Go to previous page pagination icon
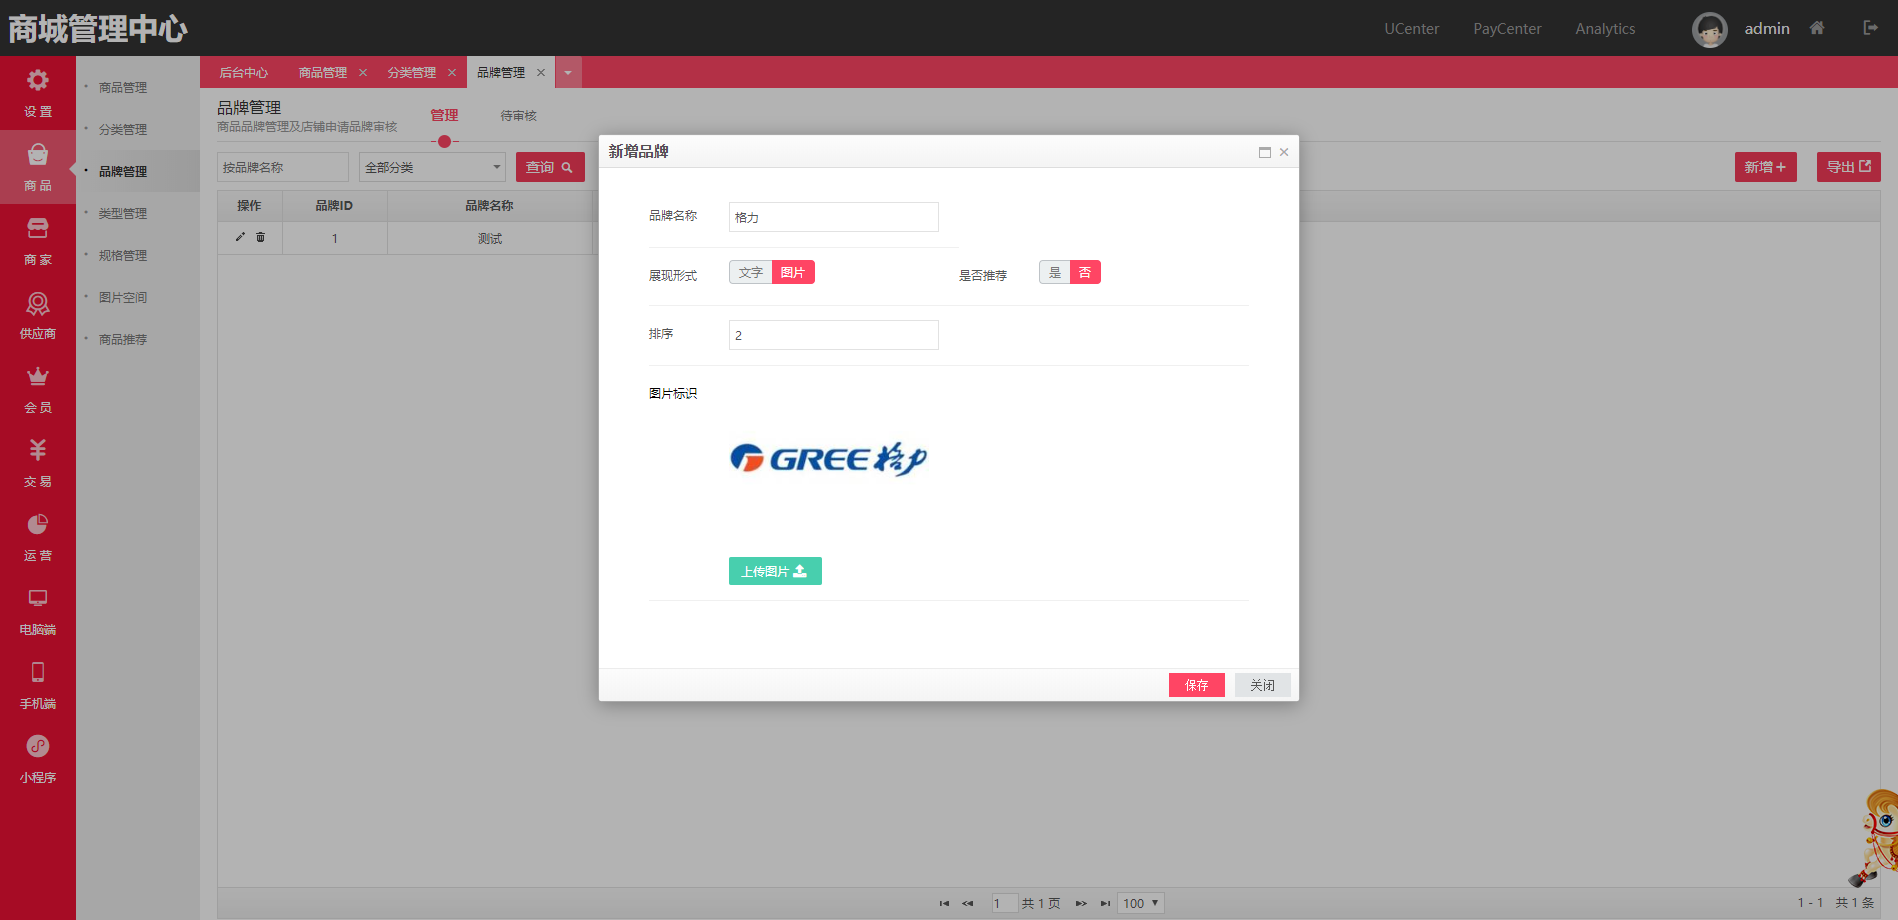1898x920 pixels. [968, 903]
